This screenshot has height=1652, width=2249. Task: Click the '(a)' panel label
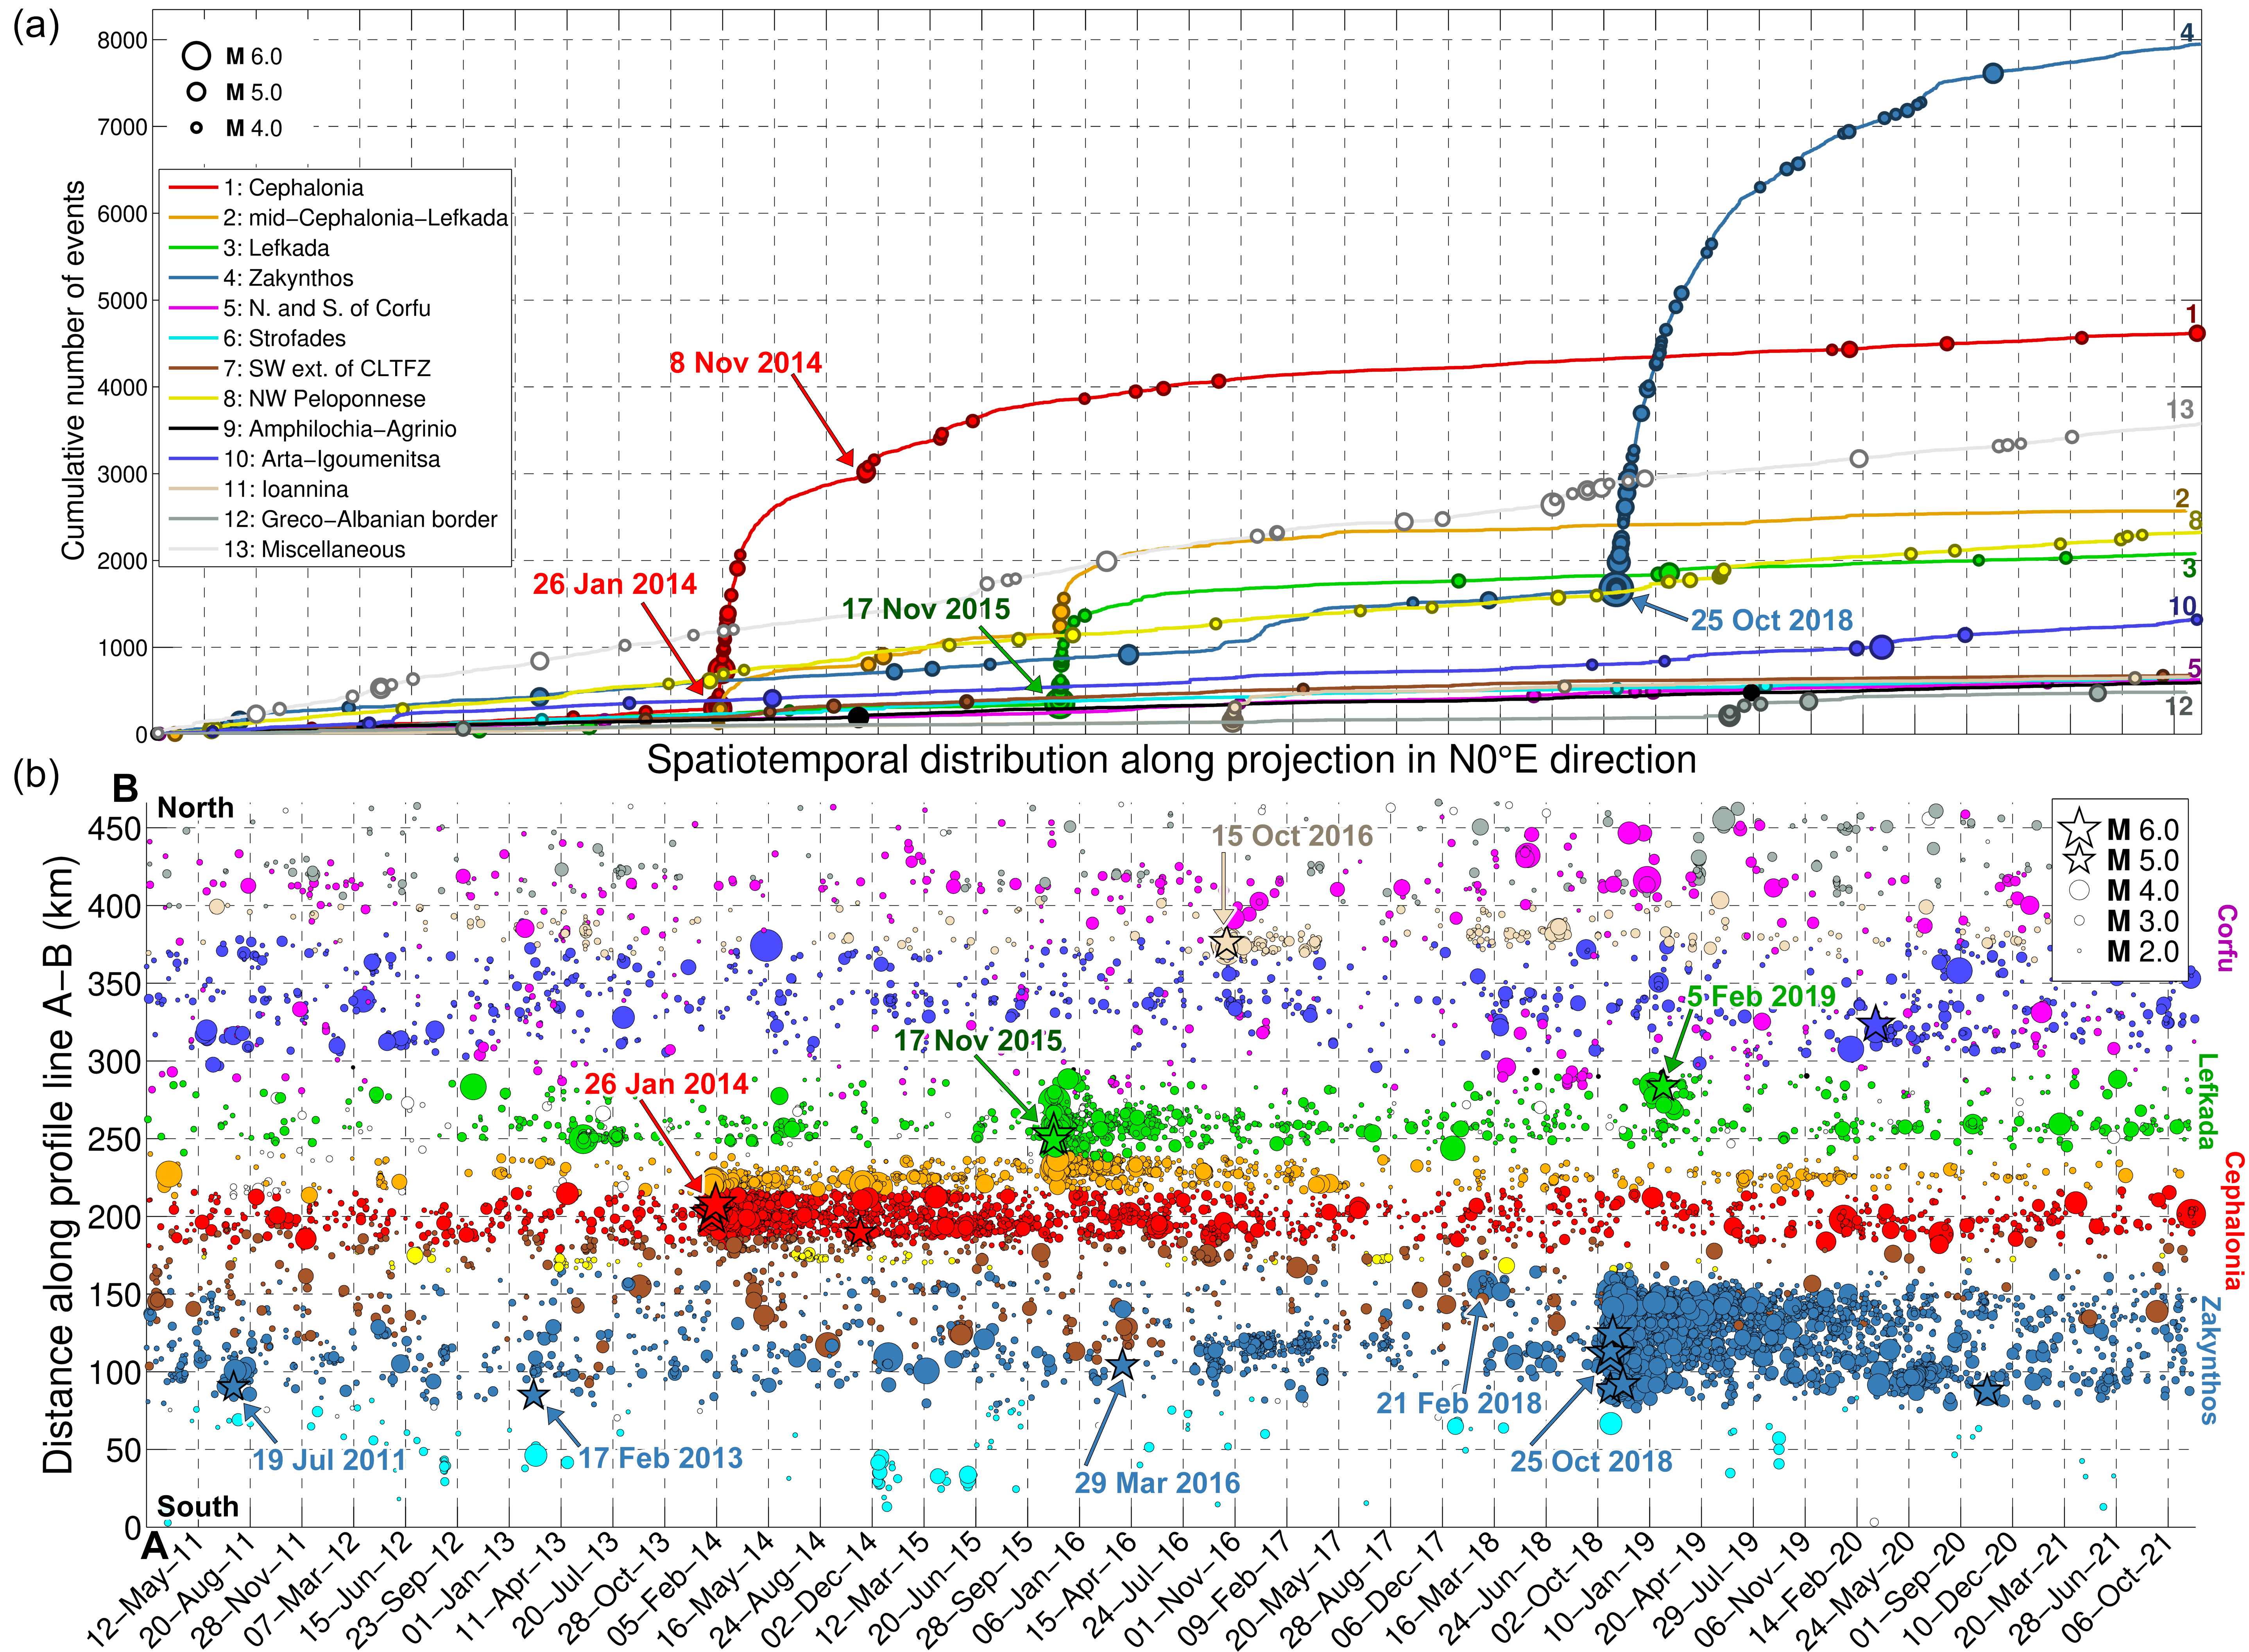[x=36, y=25]
